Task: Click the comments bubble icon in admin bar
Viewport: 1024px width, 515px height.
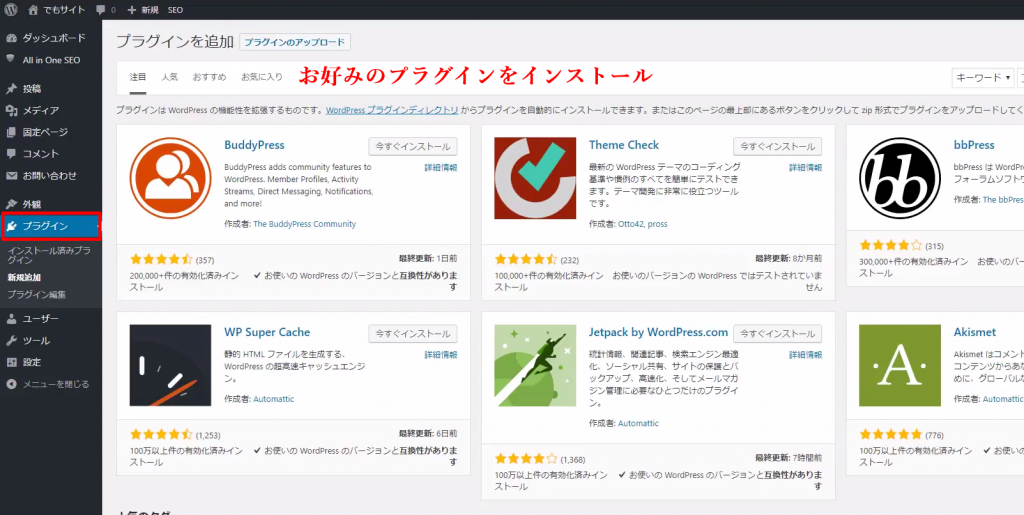Action: point(101,10)
